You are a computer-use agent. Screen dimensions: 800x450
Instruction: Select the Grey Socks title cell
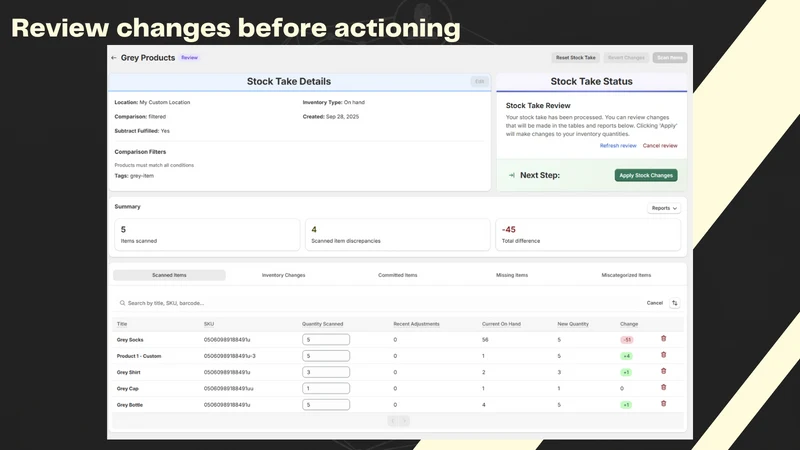pyautogui.click(x=130, y=340)
